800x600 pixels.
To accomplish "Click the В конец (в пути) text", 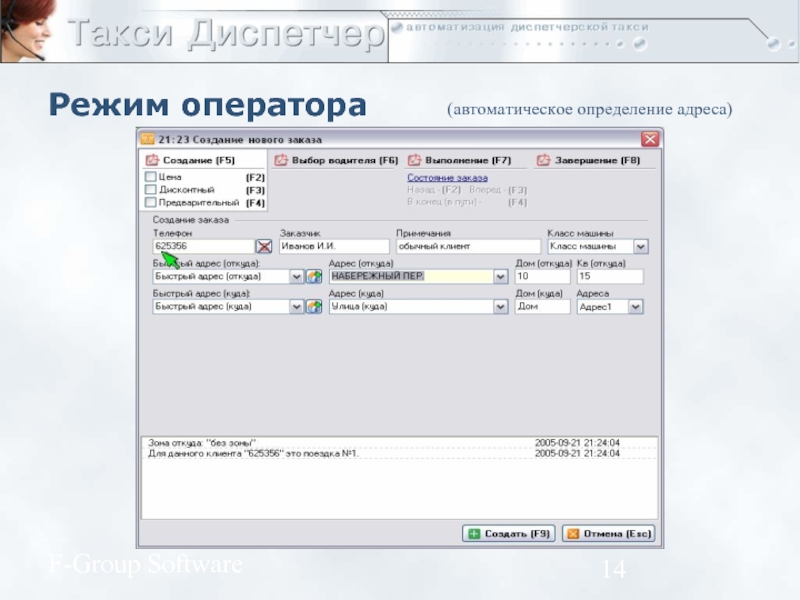I will 442,202.
